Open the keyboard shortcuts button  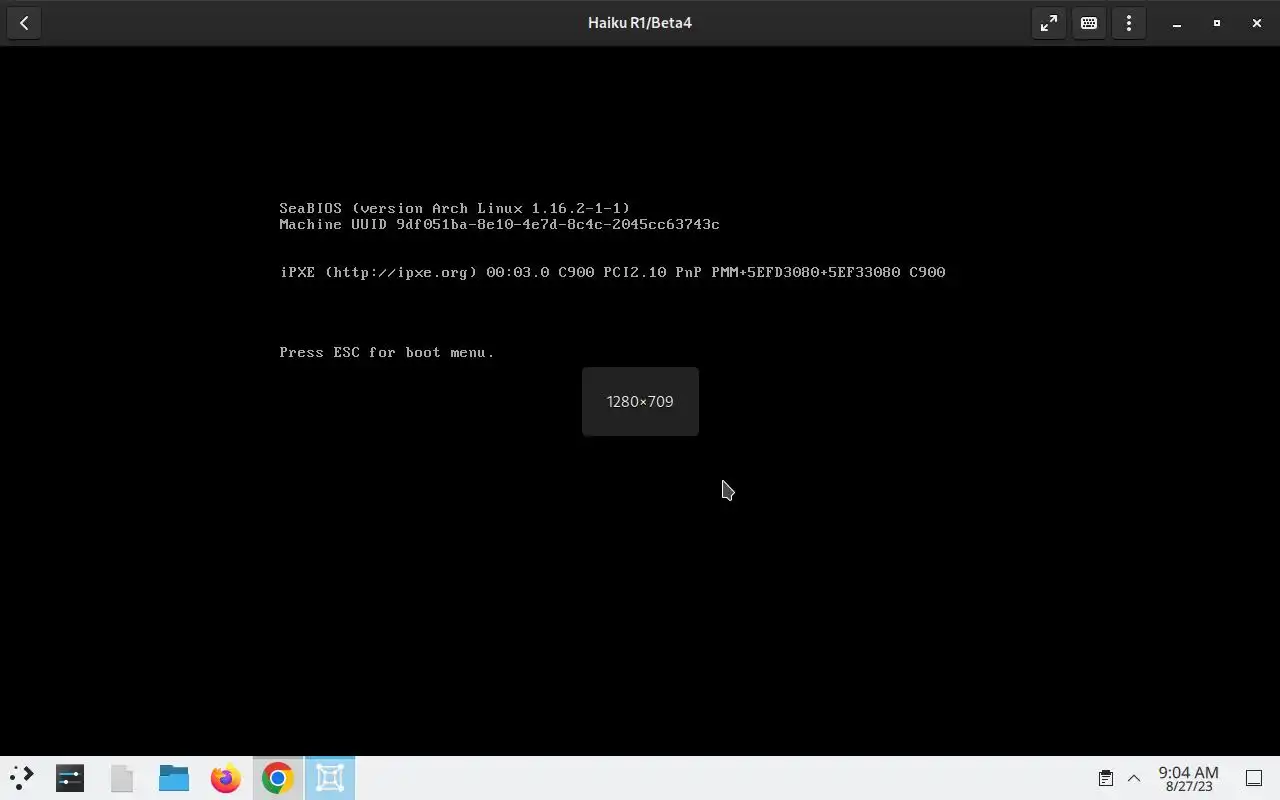coord(1089,23)
